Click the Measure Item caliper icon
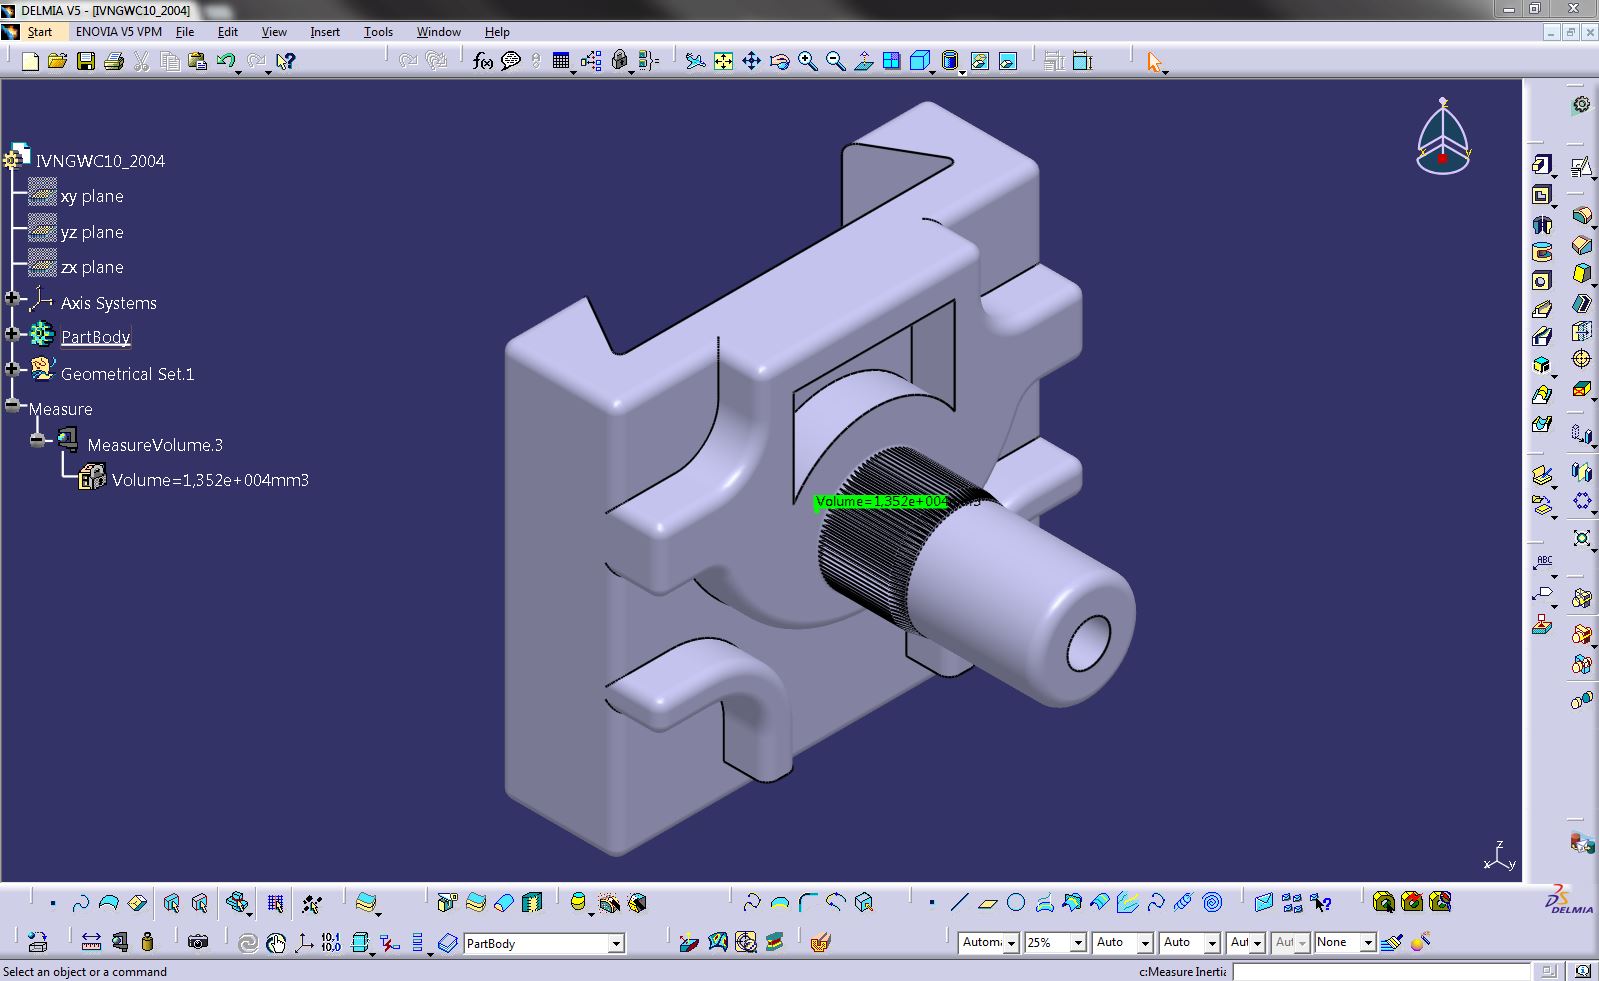Screen dimensions: 1599x981 (120, 942)
